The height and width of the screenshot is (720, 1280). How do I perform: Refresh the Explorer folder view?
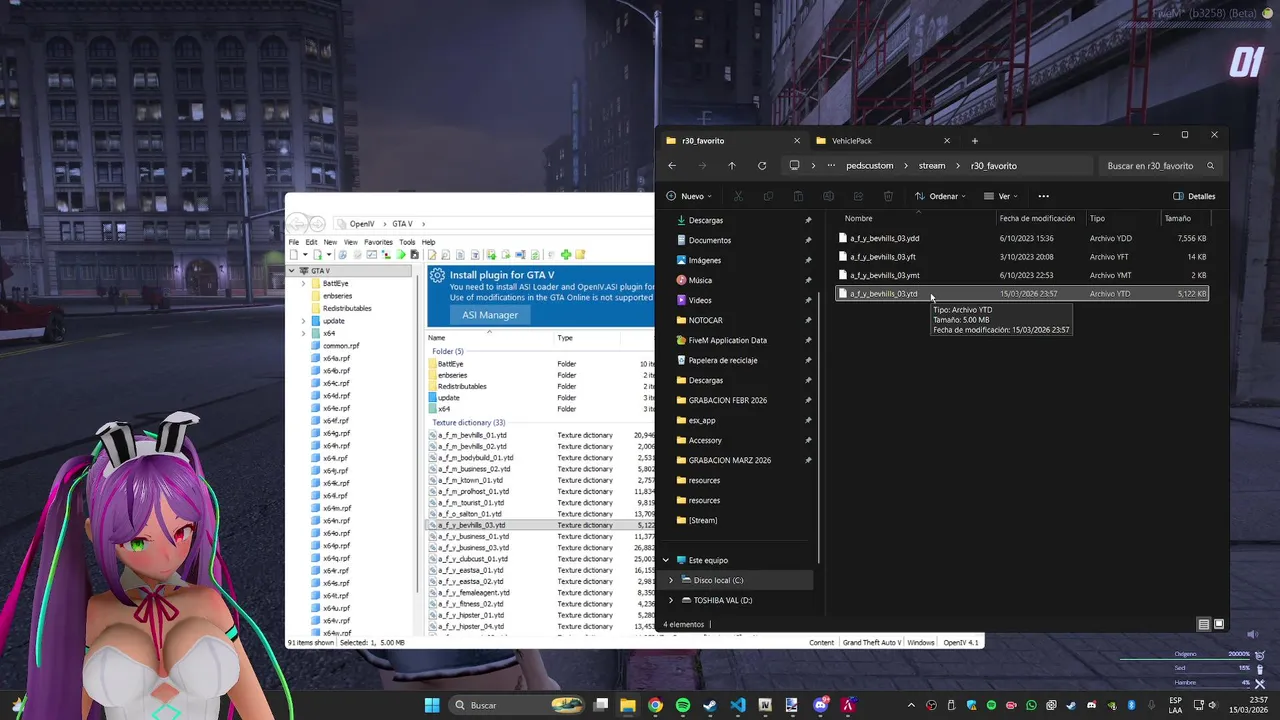point(762,166)
